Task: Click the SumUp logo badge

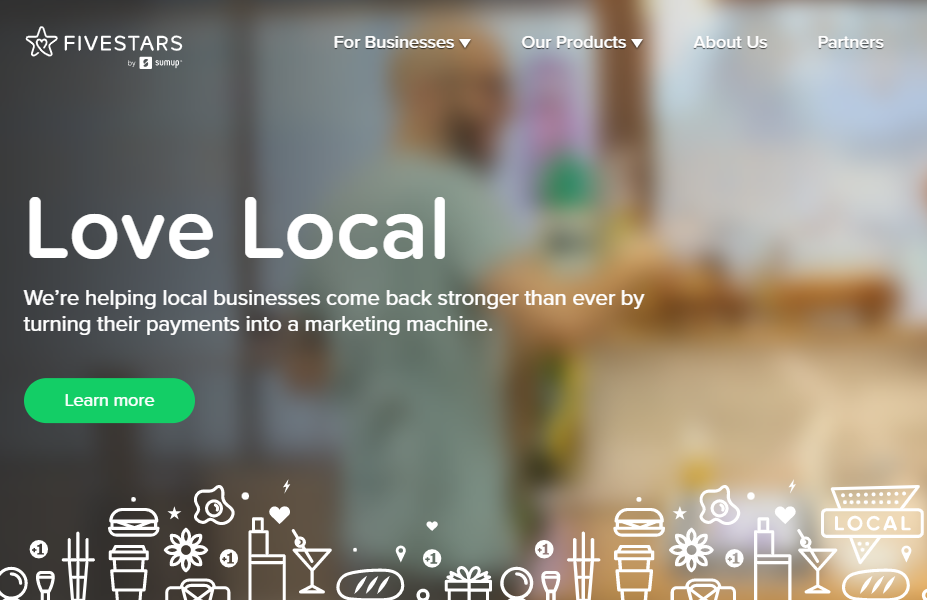Action: click(160, 63)
